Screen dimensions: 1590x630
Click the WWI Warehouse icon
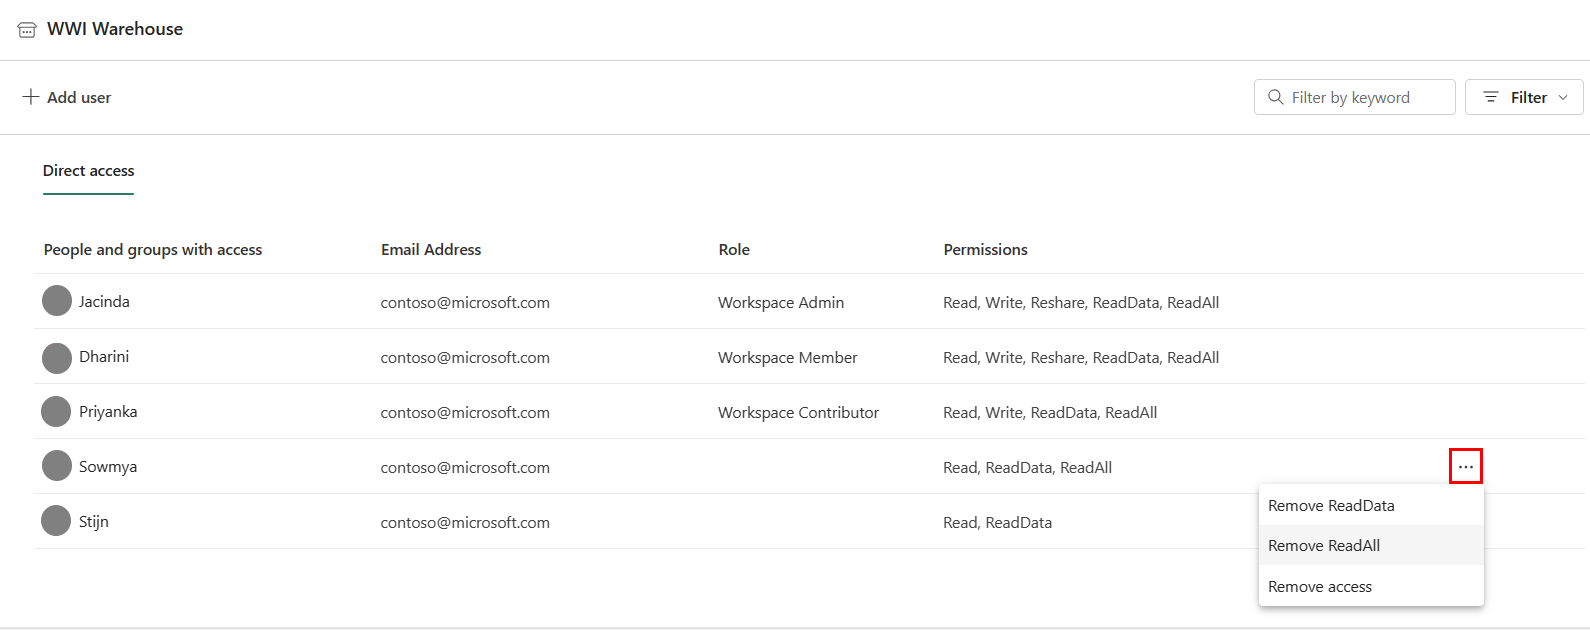click(27, 30)
